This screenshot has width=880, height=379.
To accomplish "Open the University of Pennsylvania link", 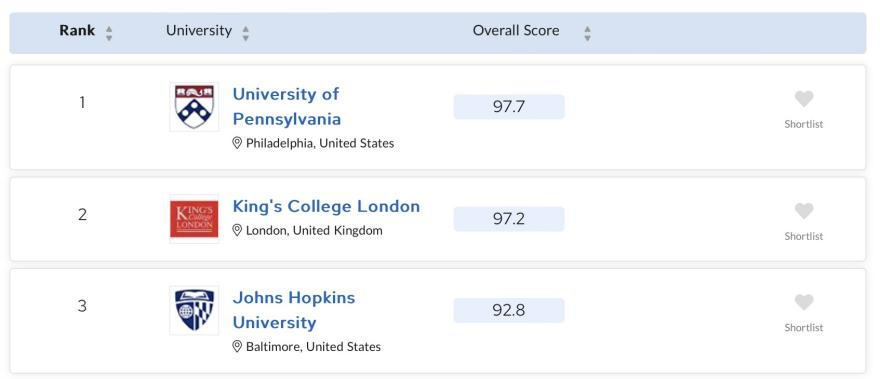I will 287,107.
